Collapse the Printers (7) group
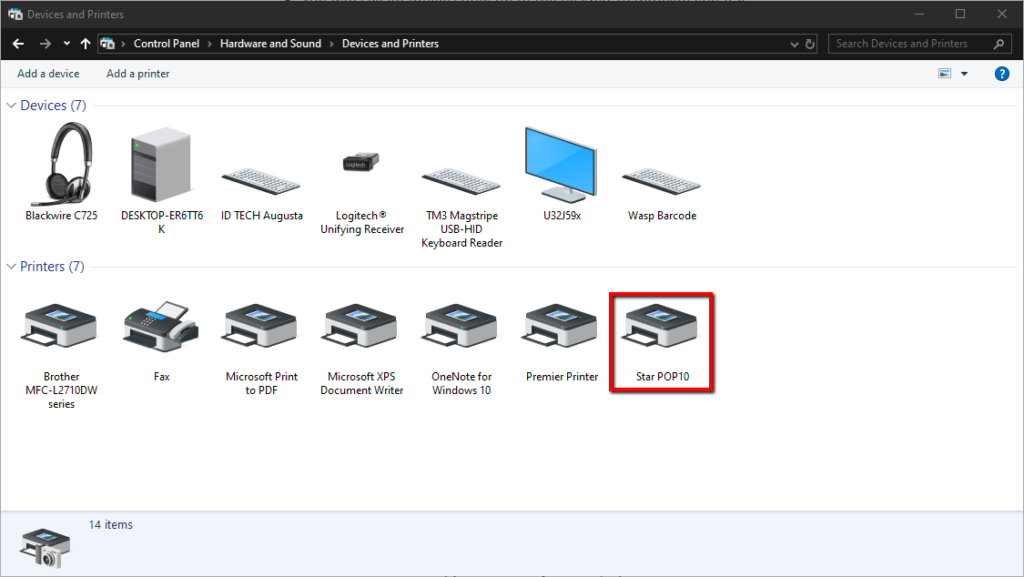This screenshot has height=577, width=1024. [x=11, y=266]
